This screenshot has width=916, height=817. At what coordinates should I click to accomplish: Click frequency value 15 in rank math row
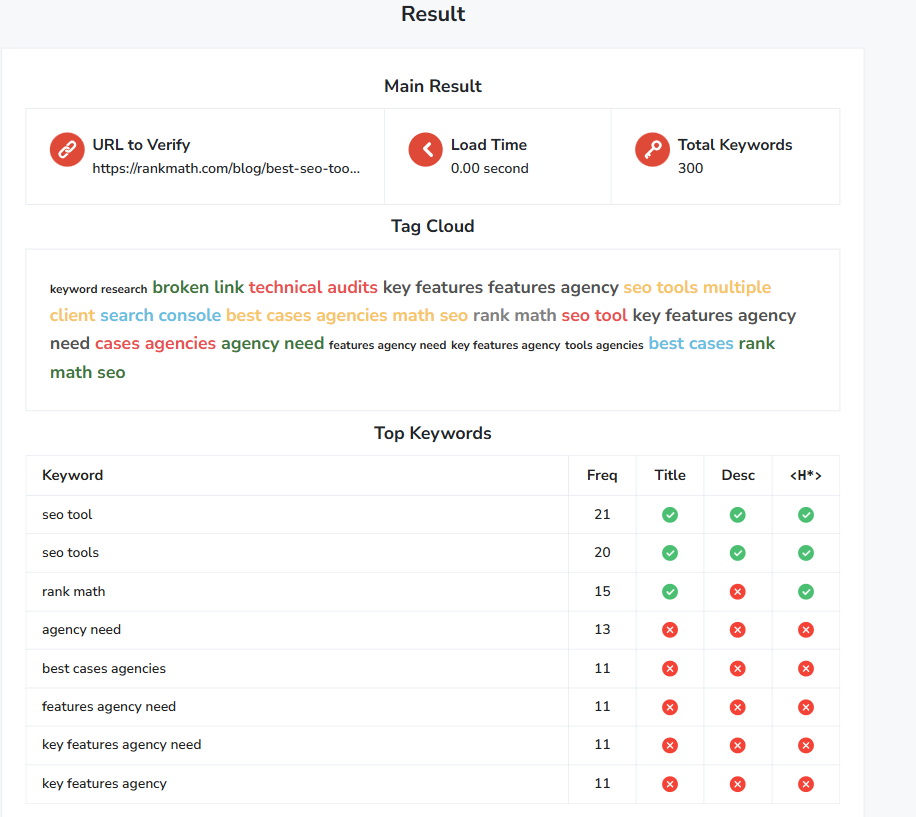click(x=602, y=592)
